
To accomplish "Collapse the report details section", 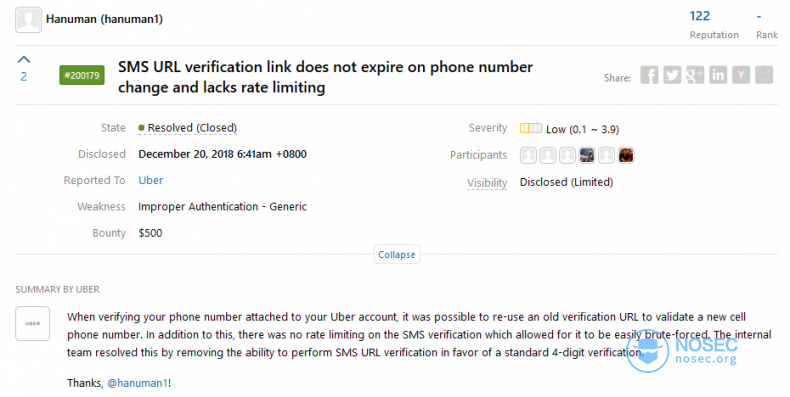I will 397,254.
